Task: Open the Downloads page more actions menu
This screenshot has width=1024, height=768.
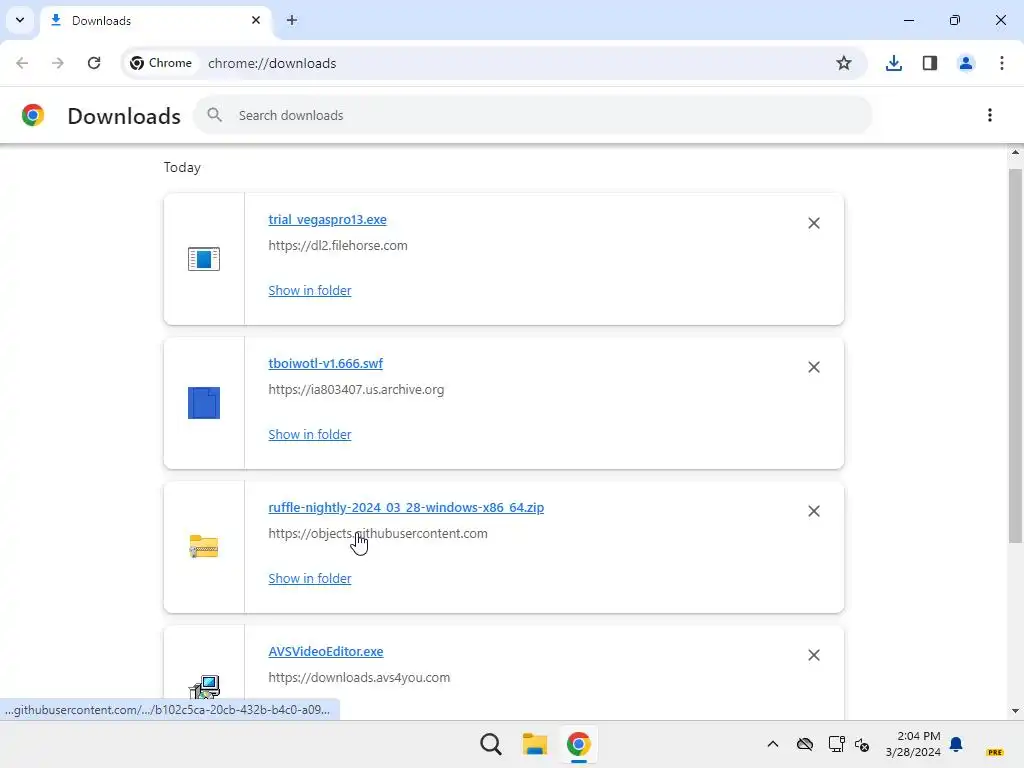Action: pyautogui.click(x=989, y=115)
